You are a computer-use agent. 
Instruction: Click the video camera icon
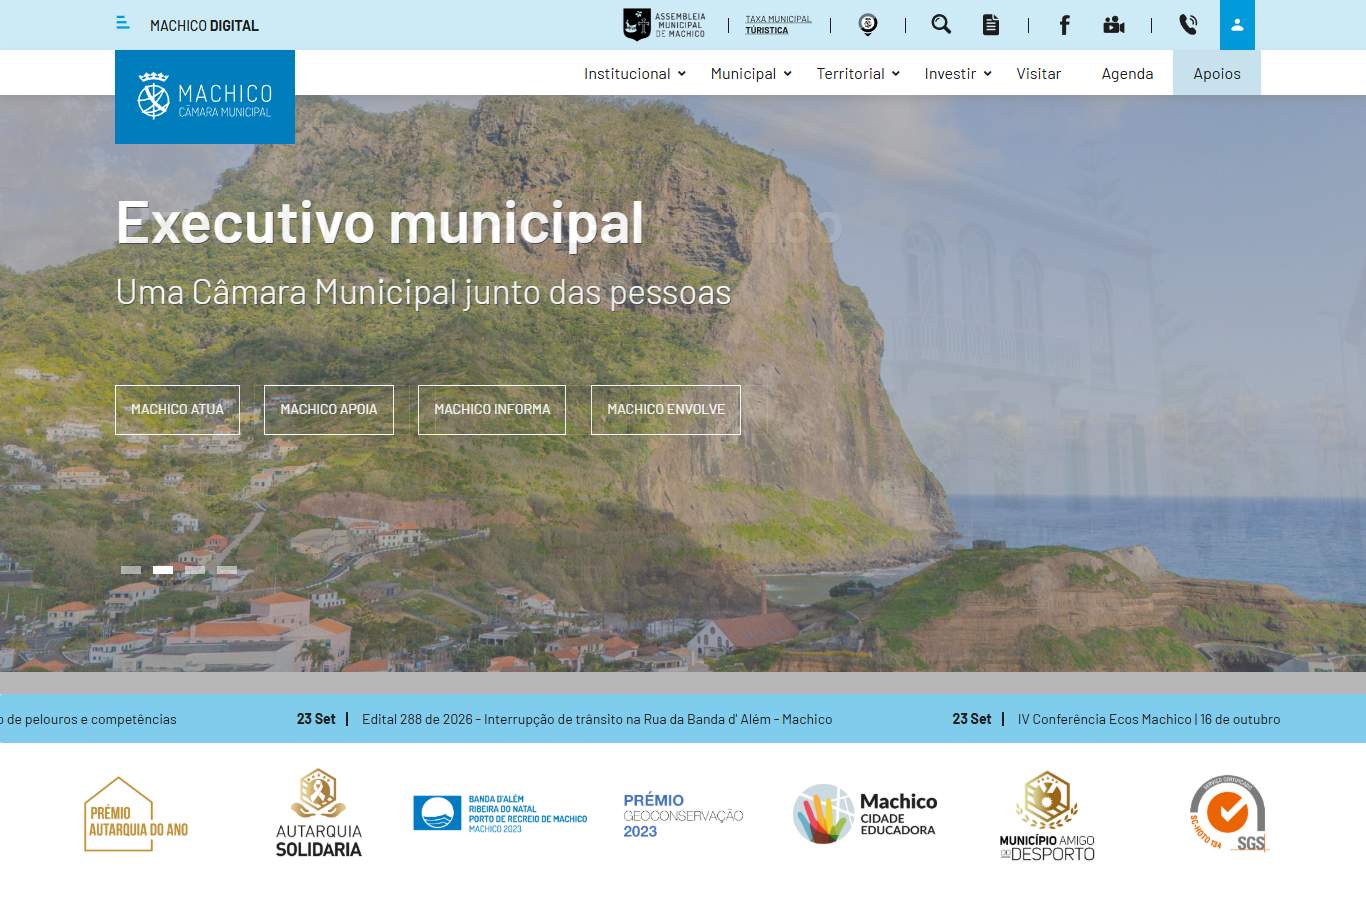click(1114, 25)
